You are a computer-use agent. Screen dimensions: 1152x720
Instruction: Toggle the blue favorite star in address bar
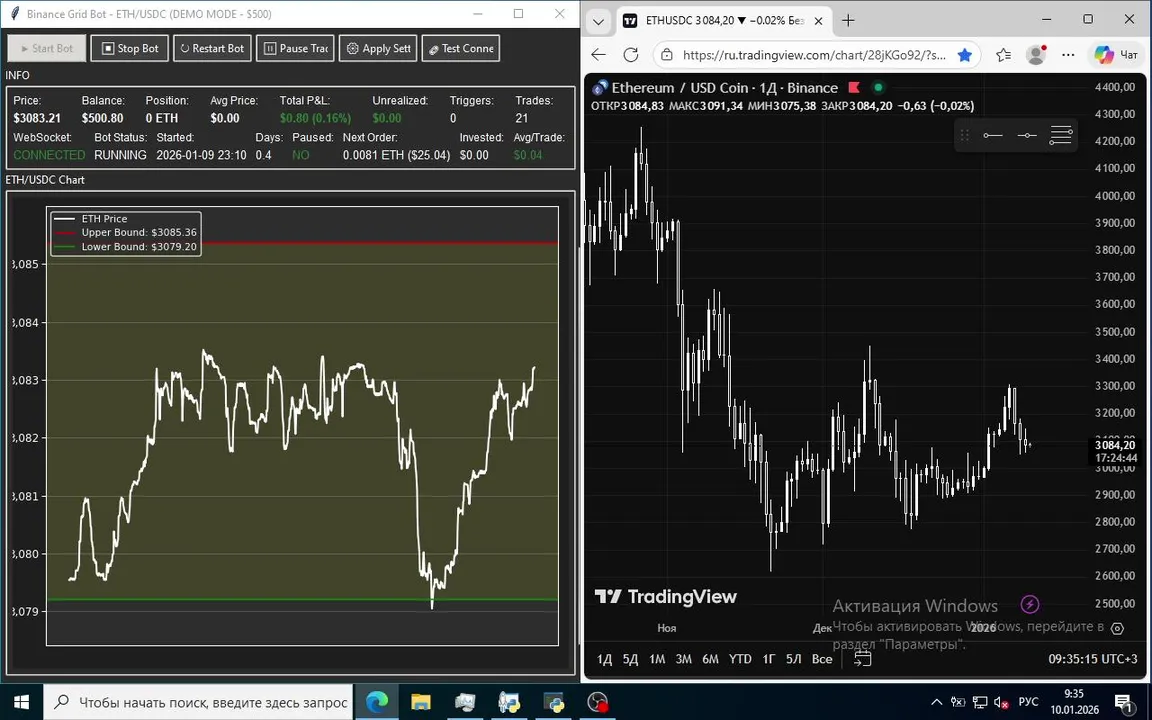click(x=965, y=55)
